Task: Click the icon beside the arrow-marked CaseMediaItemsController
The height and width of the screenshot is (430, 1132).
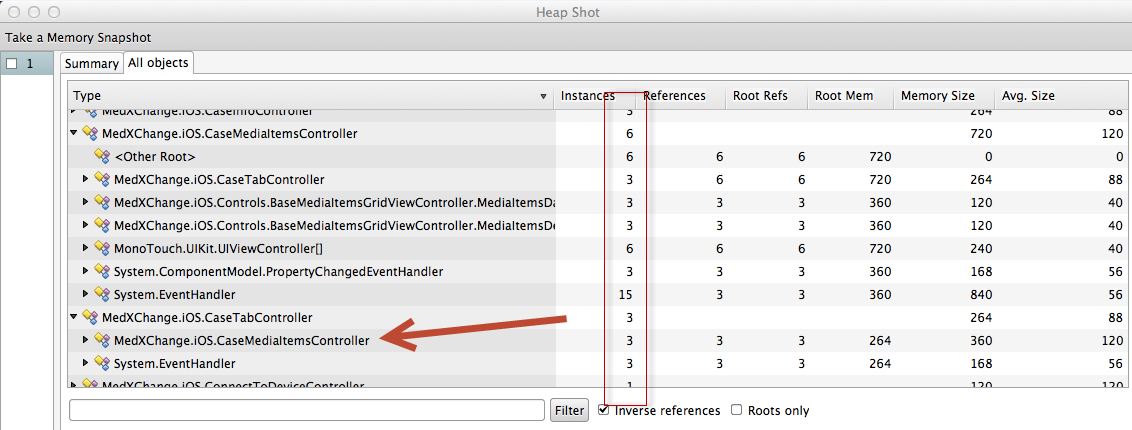Action: [x=100, y=340]
